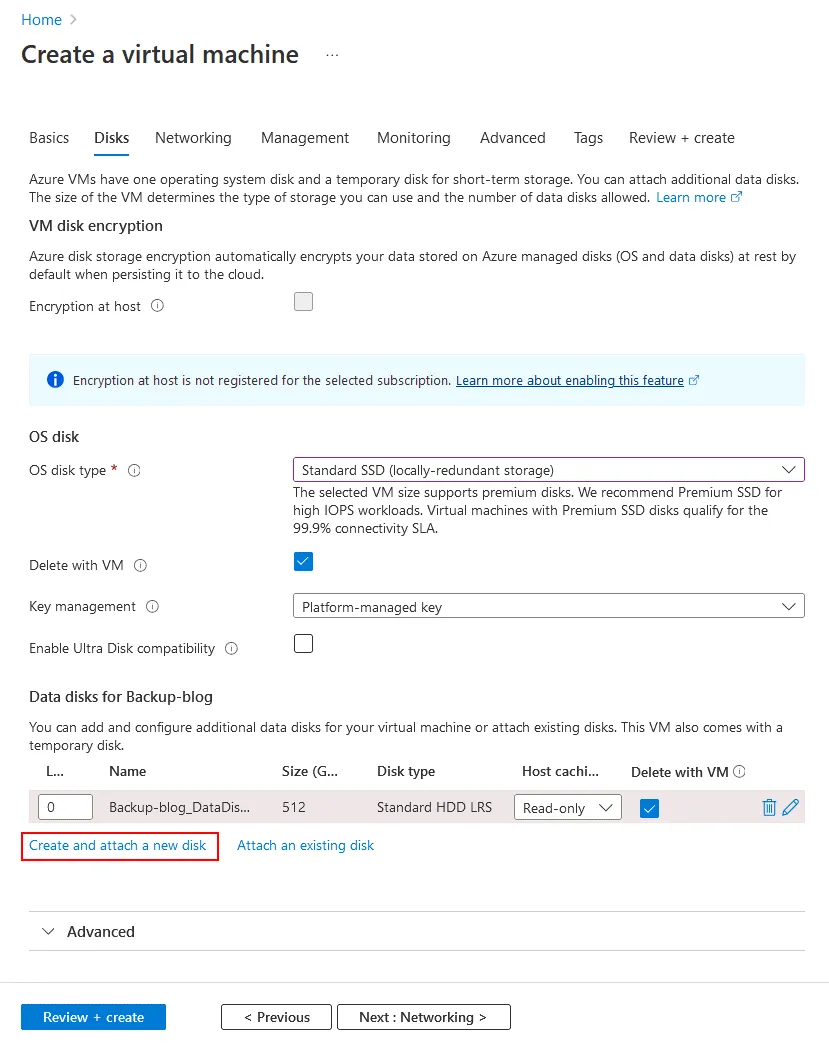829x1056 pixels.
Task: Click info icon in Delete with VM column header
Action: [x=740, y=771]
